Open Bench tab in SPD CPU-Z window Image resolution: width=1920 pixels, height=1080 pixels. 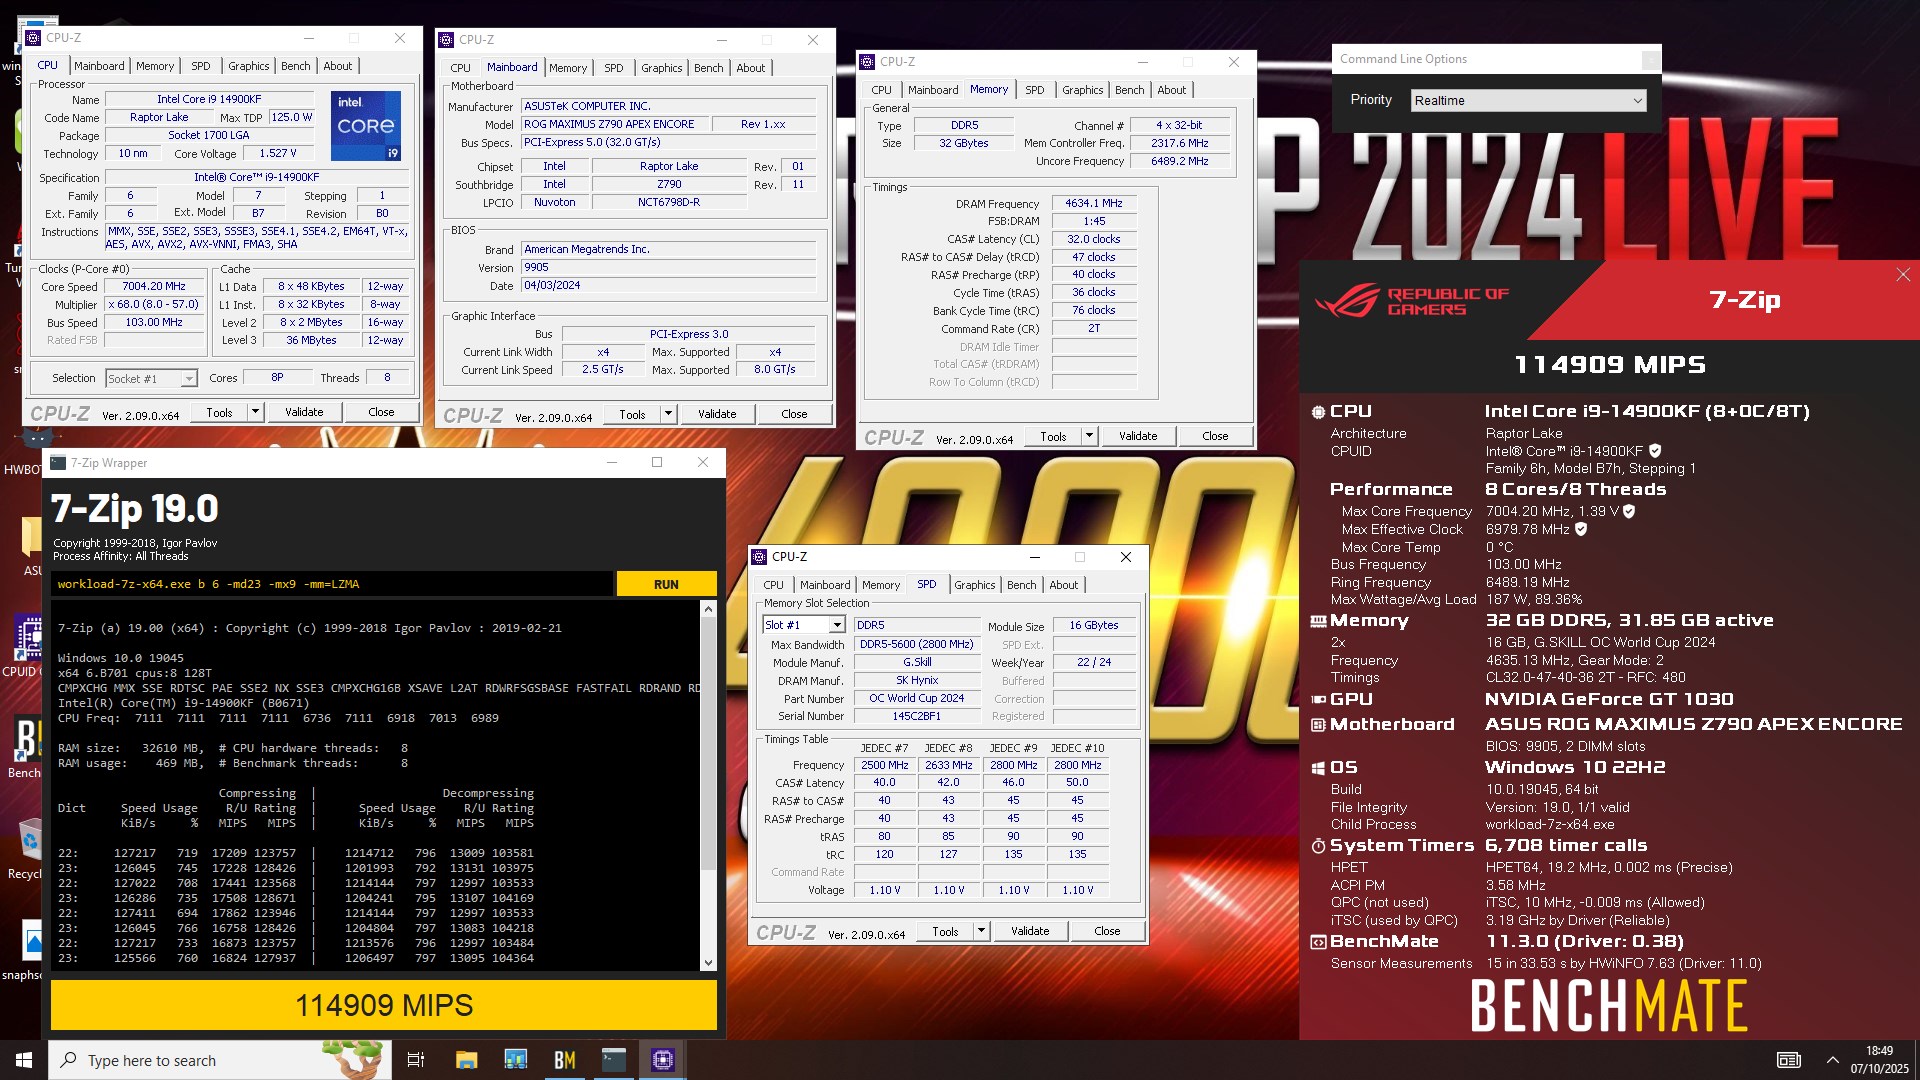(x=1021, y=585)
